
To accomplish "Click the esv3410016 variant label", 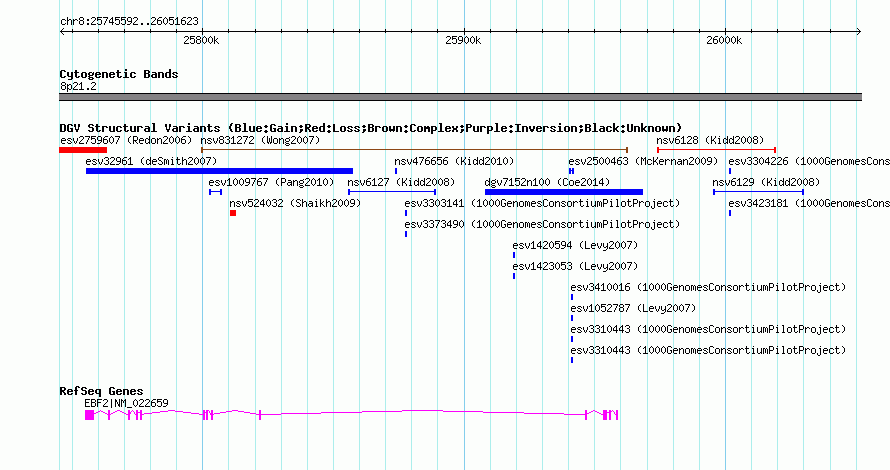I will point(708,287).
